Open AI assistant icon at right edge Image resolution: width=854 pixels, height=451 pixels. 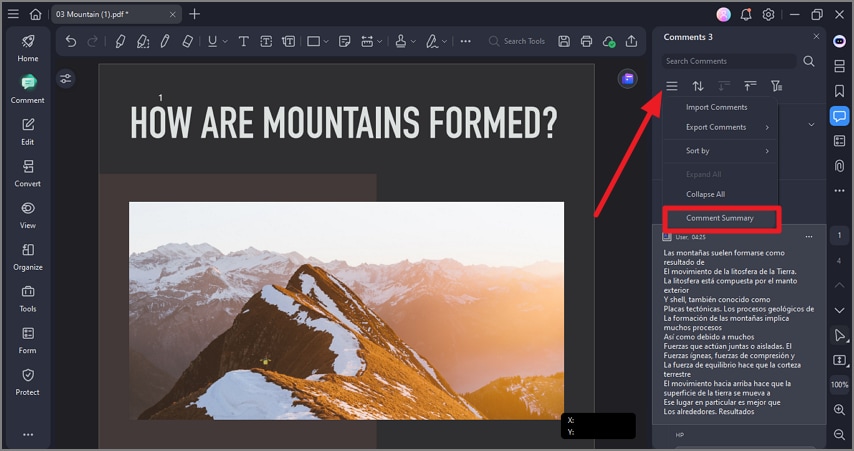[839, 41]
